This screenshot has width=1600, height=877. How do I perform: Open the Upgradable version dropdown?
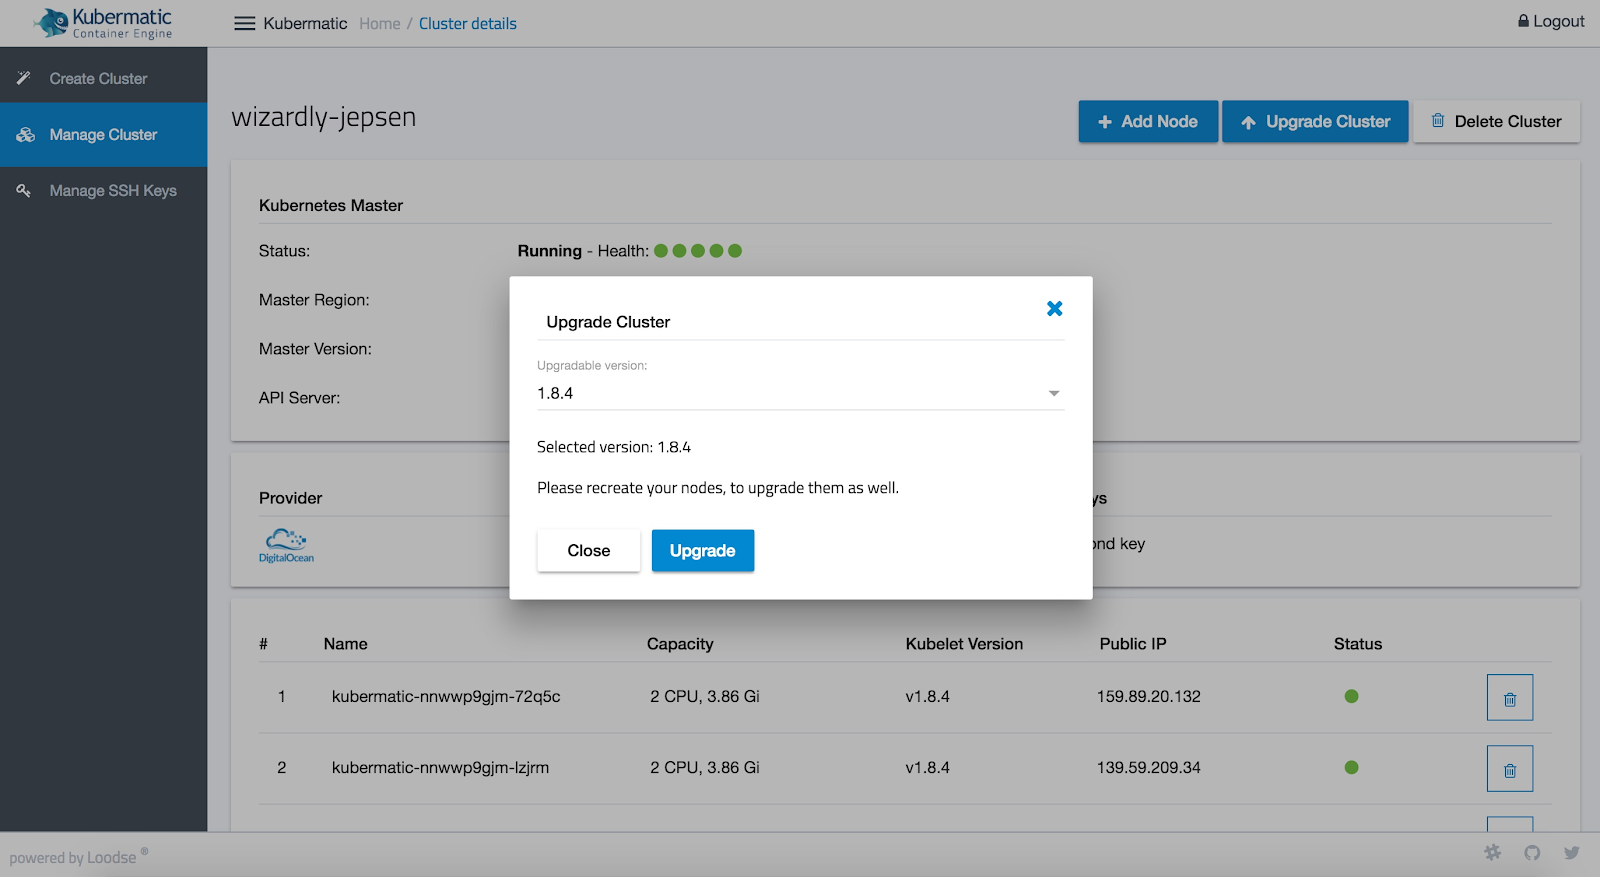pos(800,393)
